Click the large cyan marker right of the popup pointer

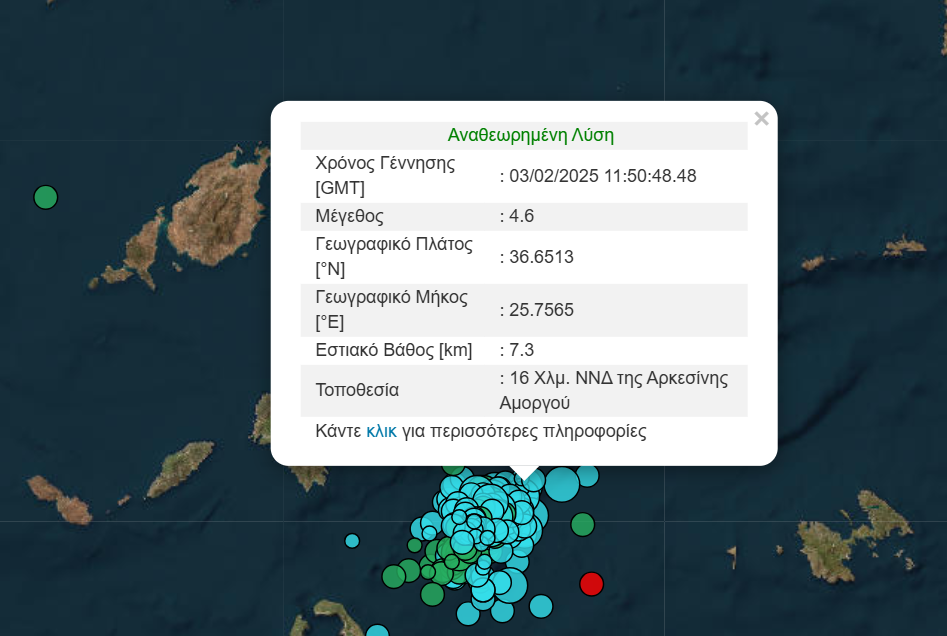coord(561,484)
